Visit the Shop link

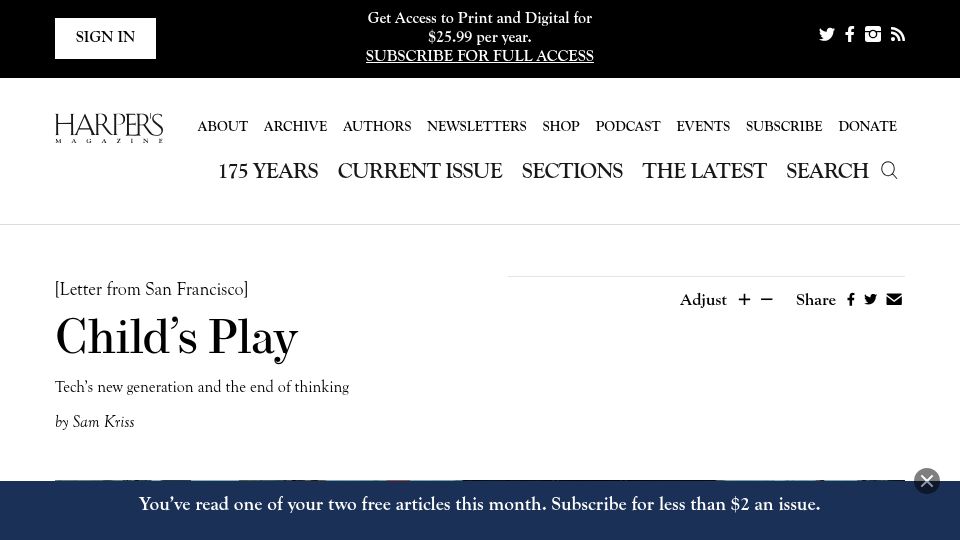561,126
